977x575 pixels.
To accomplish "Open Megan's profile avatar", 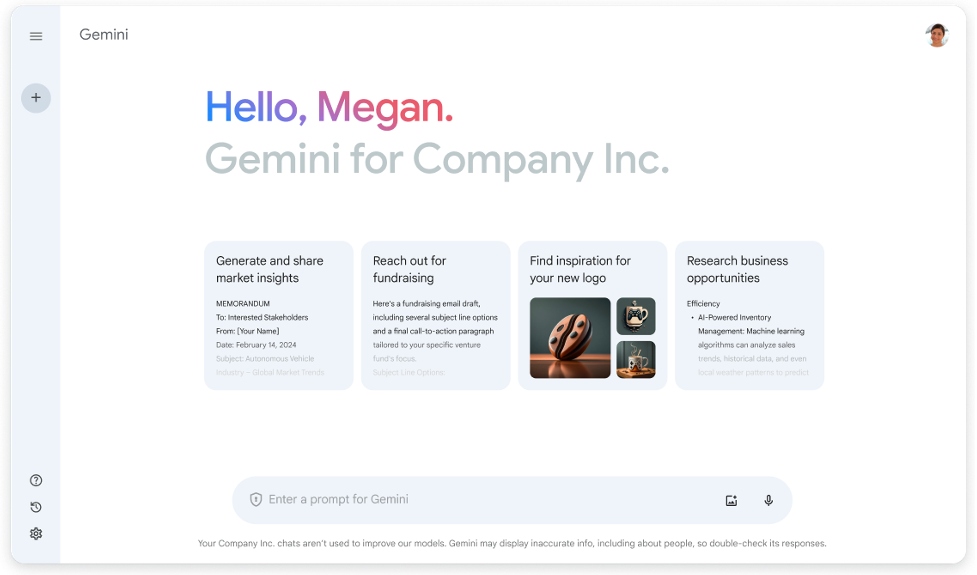I will 936,36.
